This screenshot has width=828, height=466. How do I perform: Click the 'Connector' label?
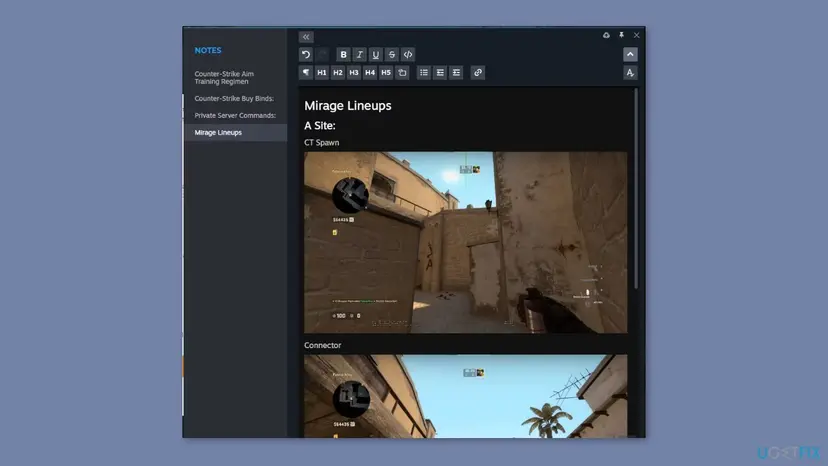[x=323, y=345]
